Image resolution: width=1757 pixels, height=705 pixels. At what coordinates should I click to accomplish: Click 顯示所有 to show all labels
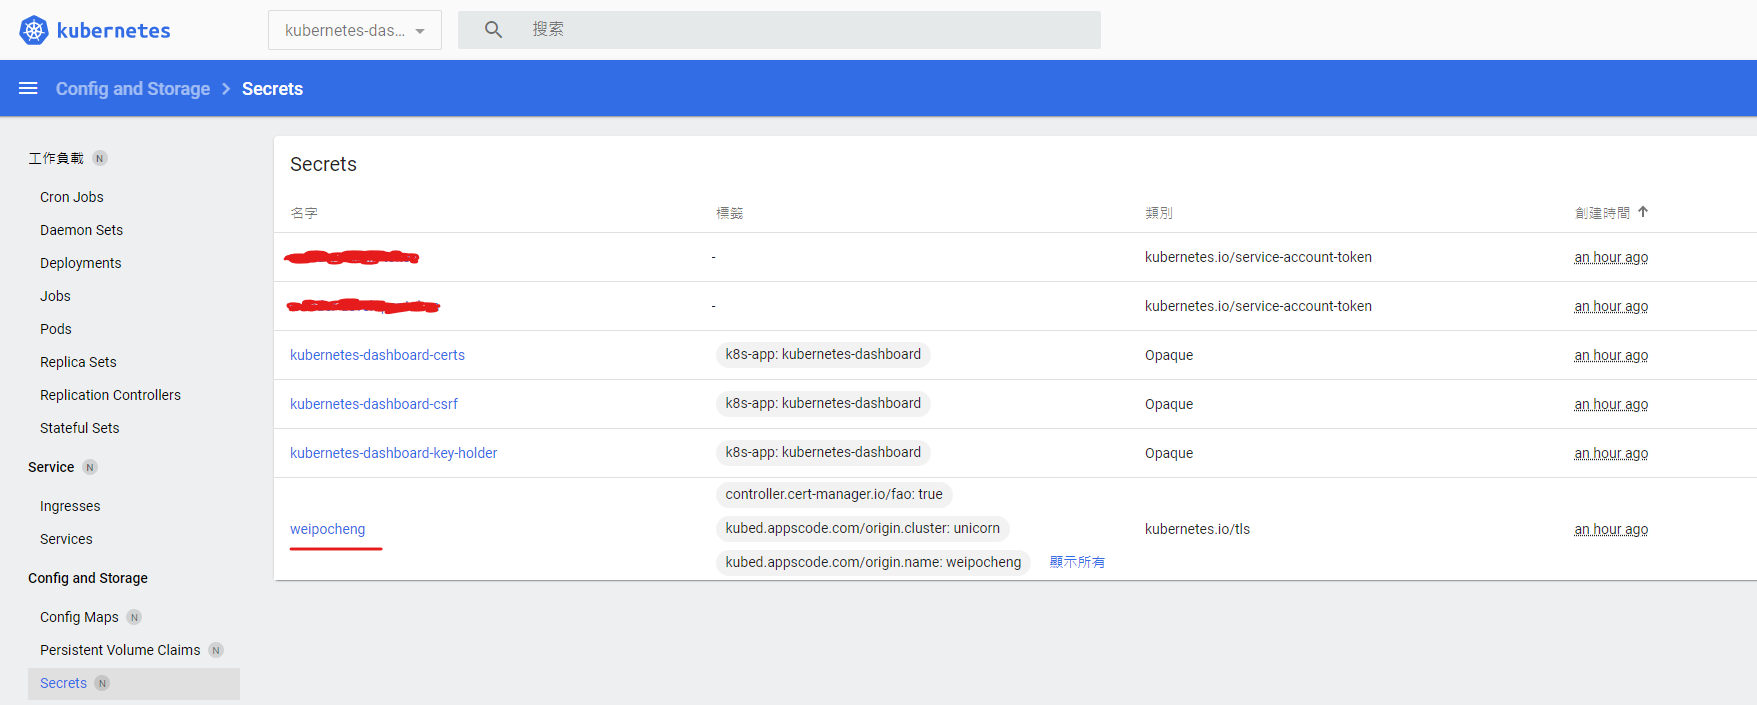tap(1077, 562)
